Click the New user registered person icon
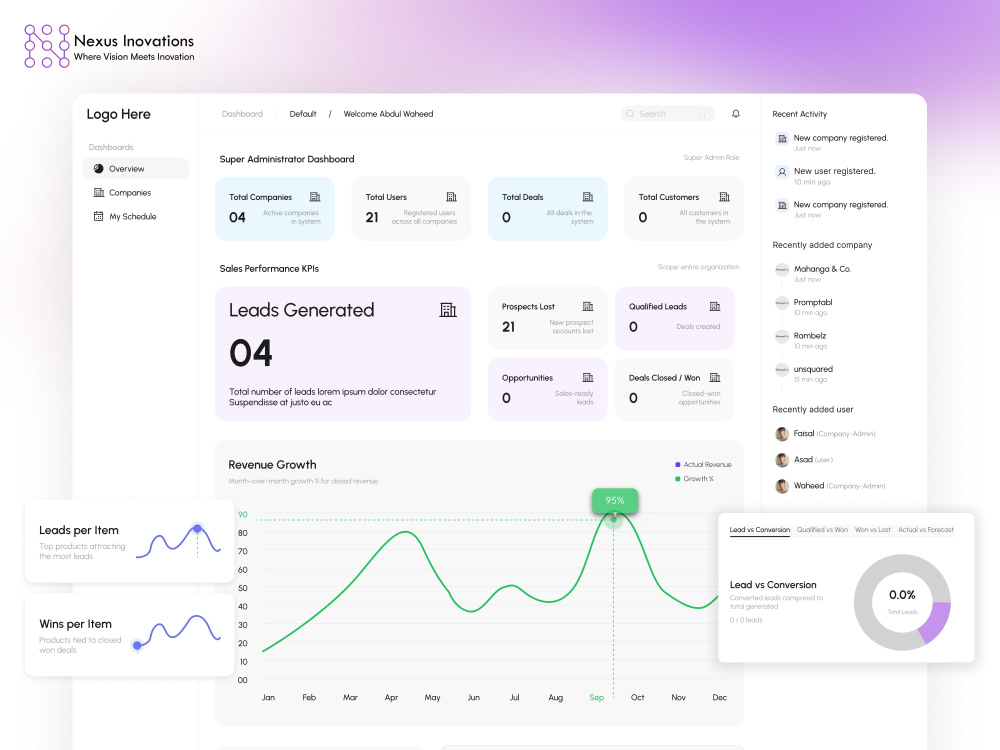Screen dimensions: 1000x750 [x=782, y=172]
